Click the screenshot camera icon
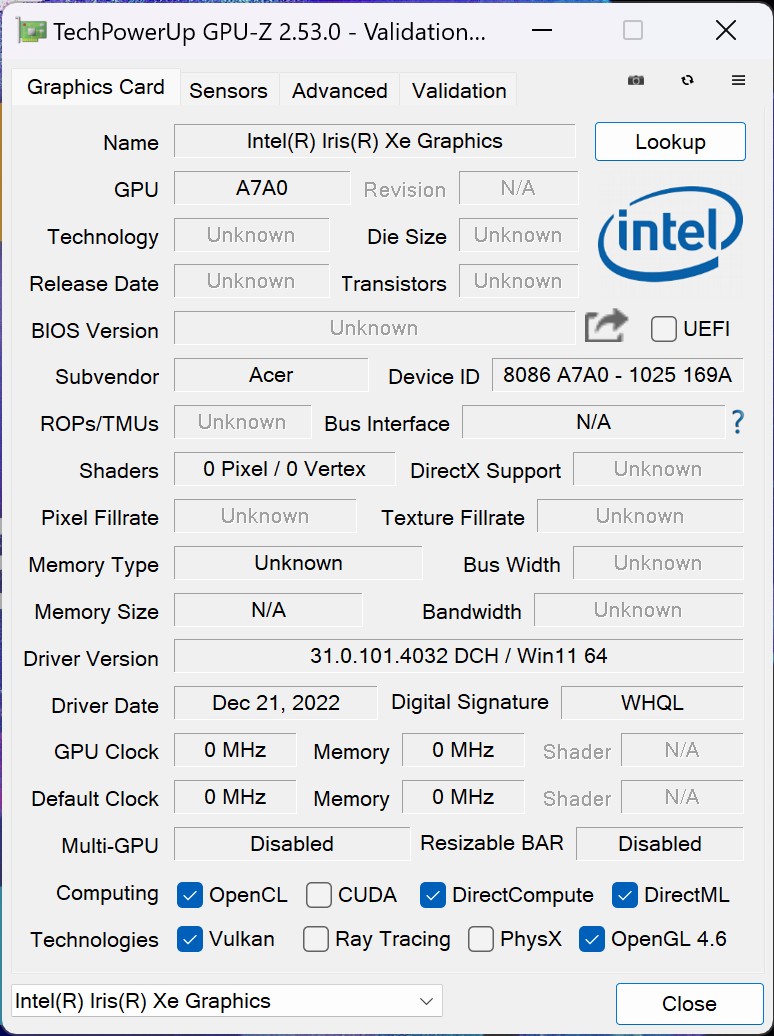The height and width of the screenshot is (1036, 774). [x=636, y=80]
